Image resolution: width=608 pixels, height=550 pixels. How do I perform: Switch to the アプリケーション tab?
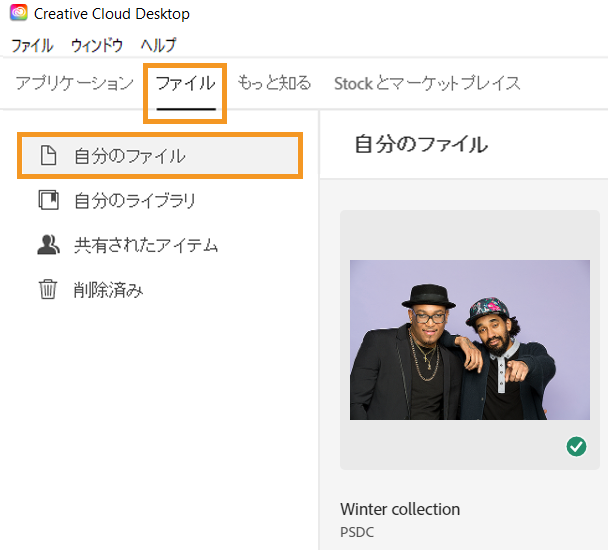click(74, 83)
